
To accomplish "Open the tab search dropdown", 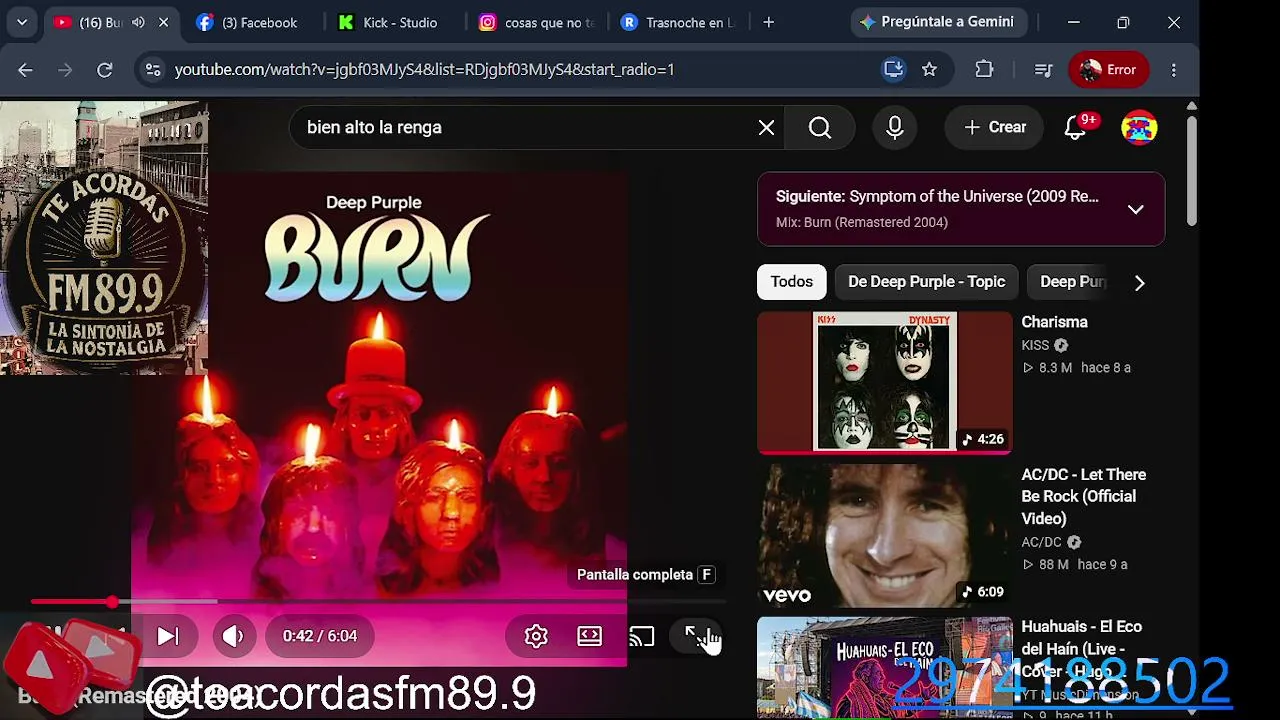I will [22, 22].
